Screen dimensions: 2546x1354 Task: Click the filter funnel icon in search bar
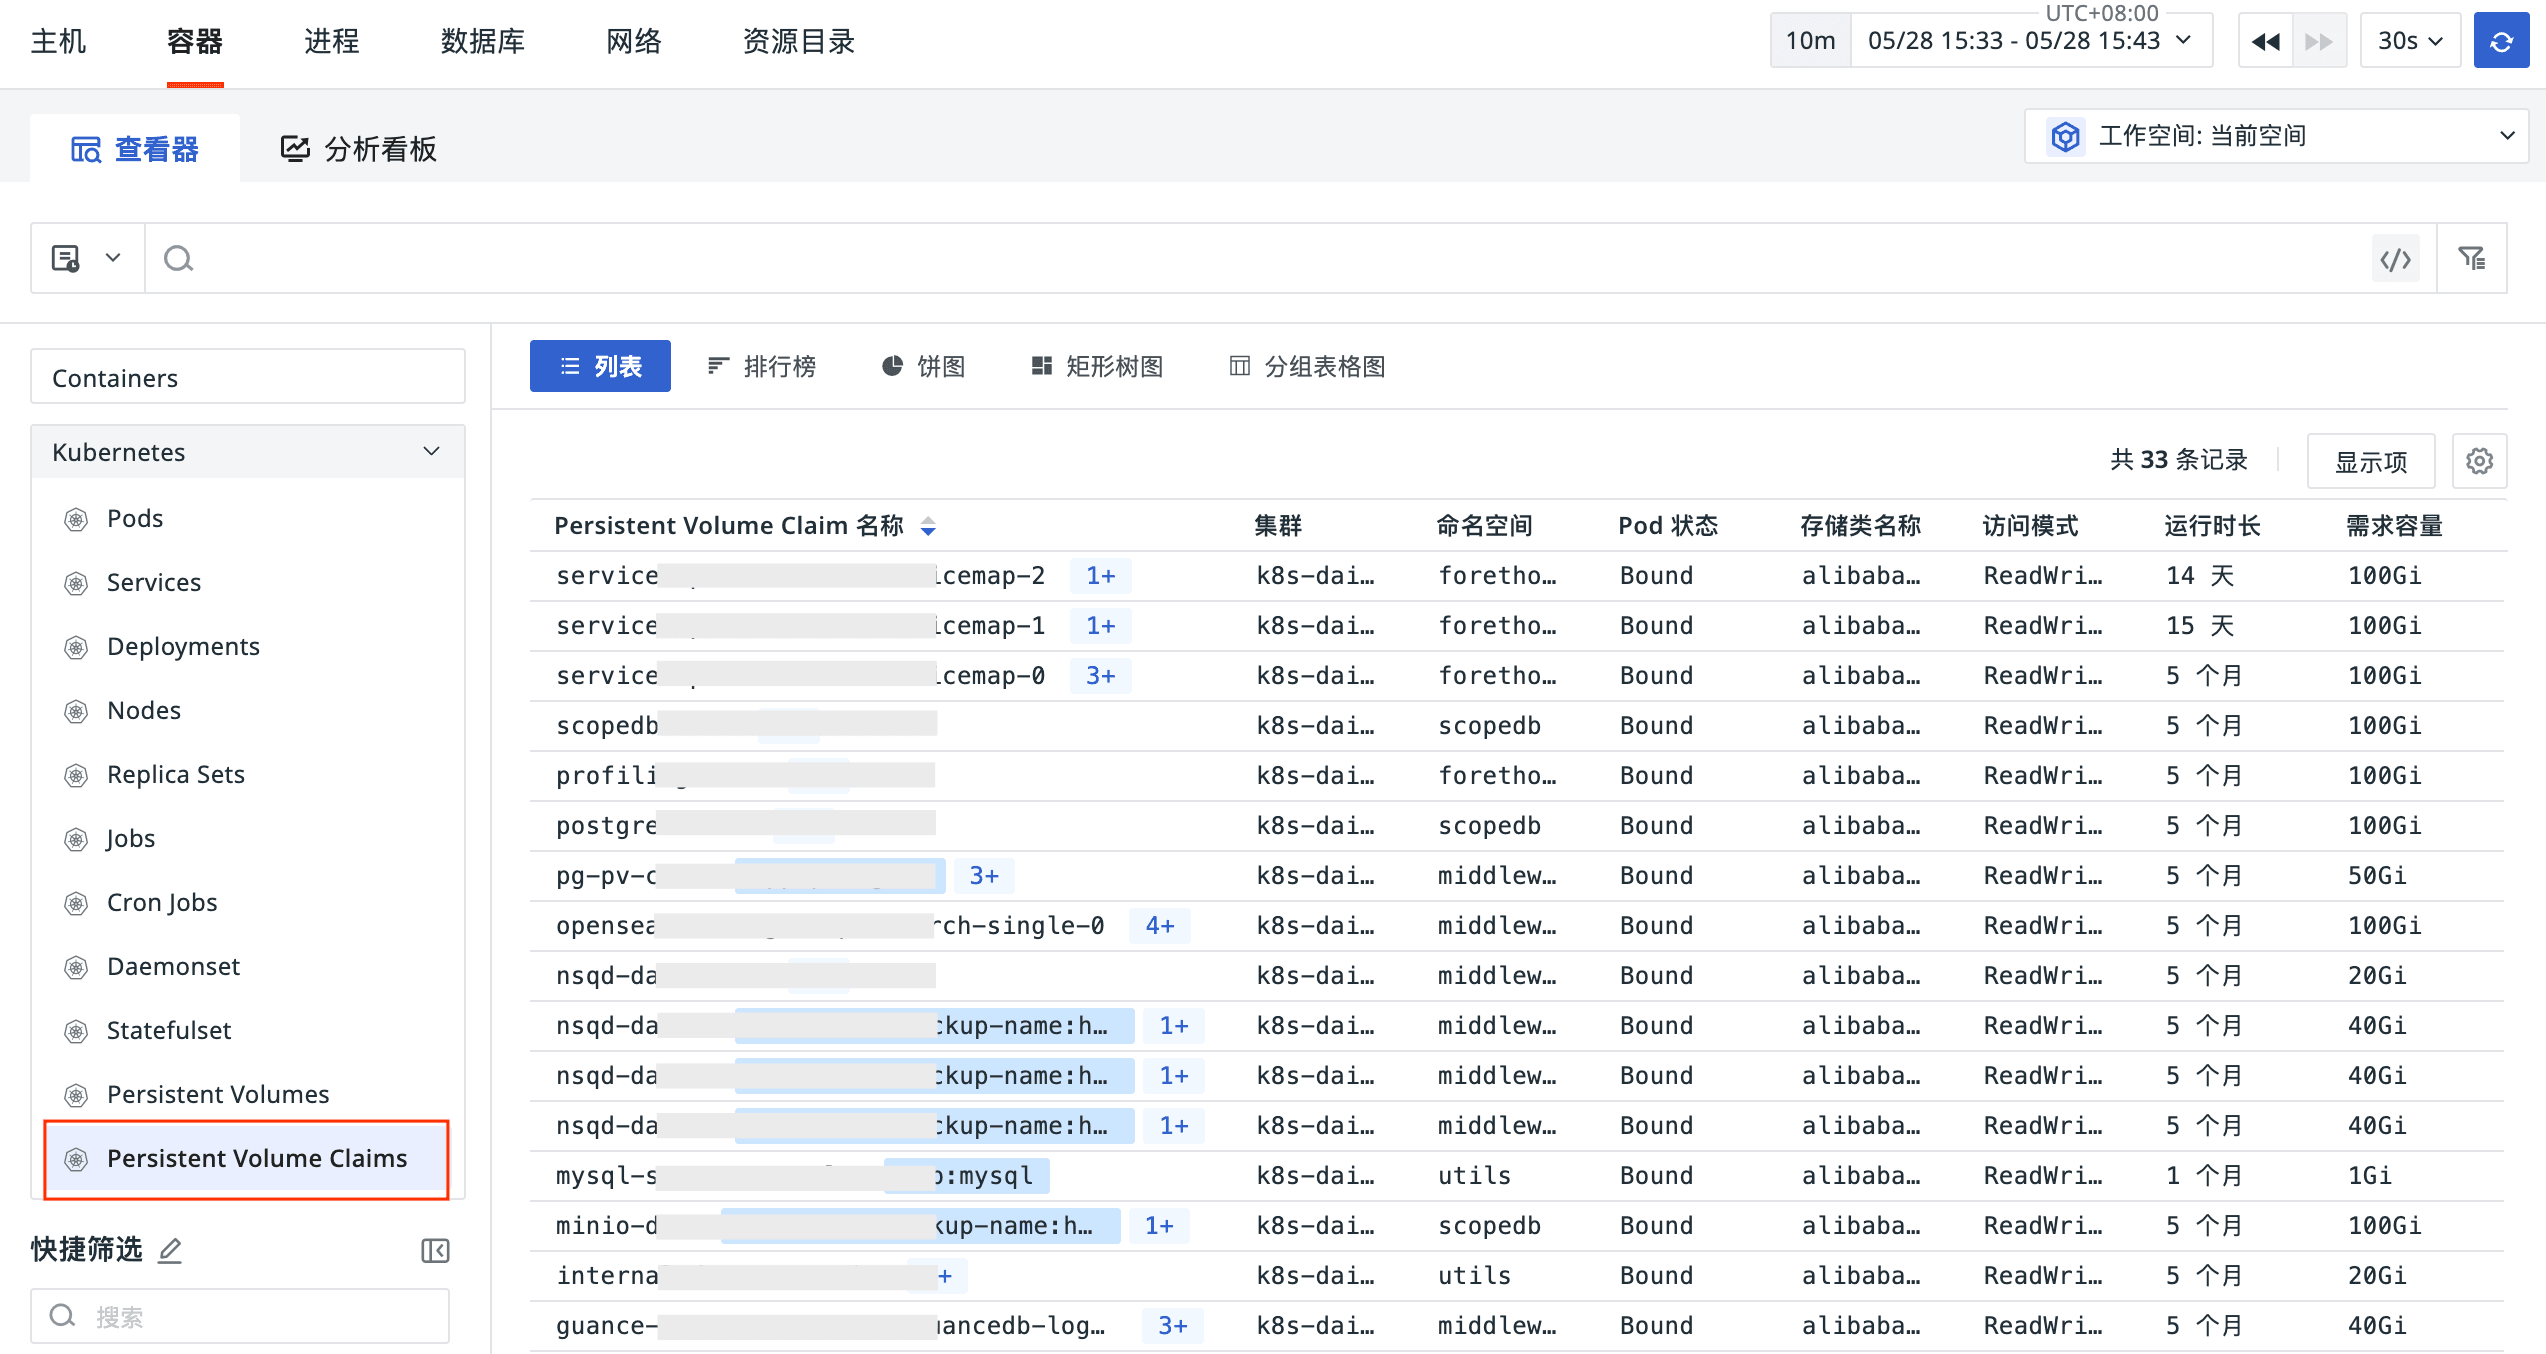coord(2472,259)
